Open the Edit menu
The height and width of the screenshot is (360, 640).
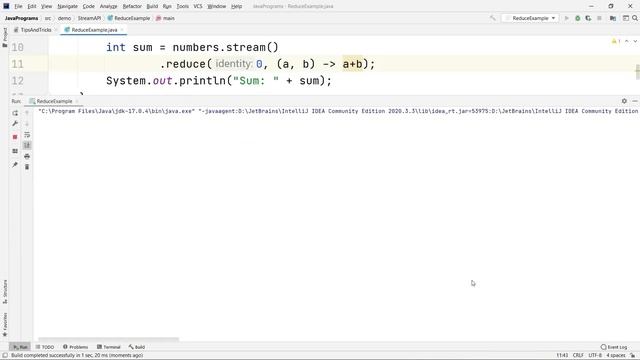32,6
